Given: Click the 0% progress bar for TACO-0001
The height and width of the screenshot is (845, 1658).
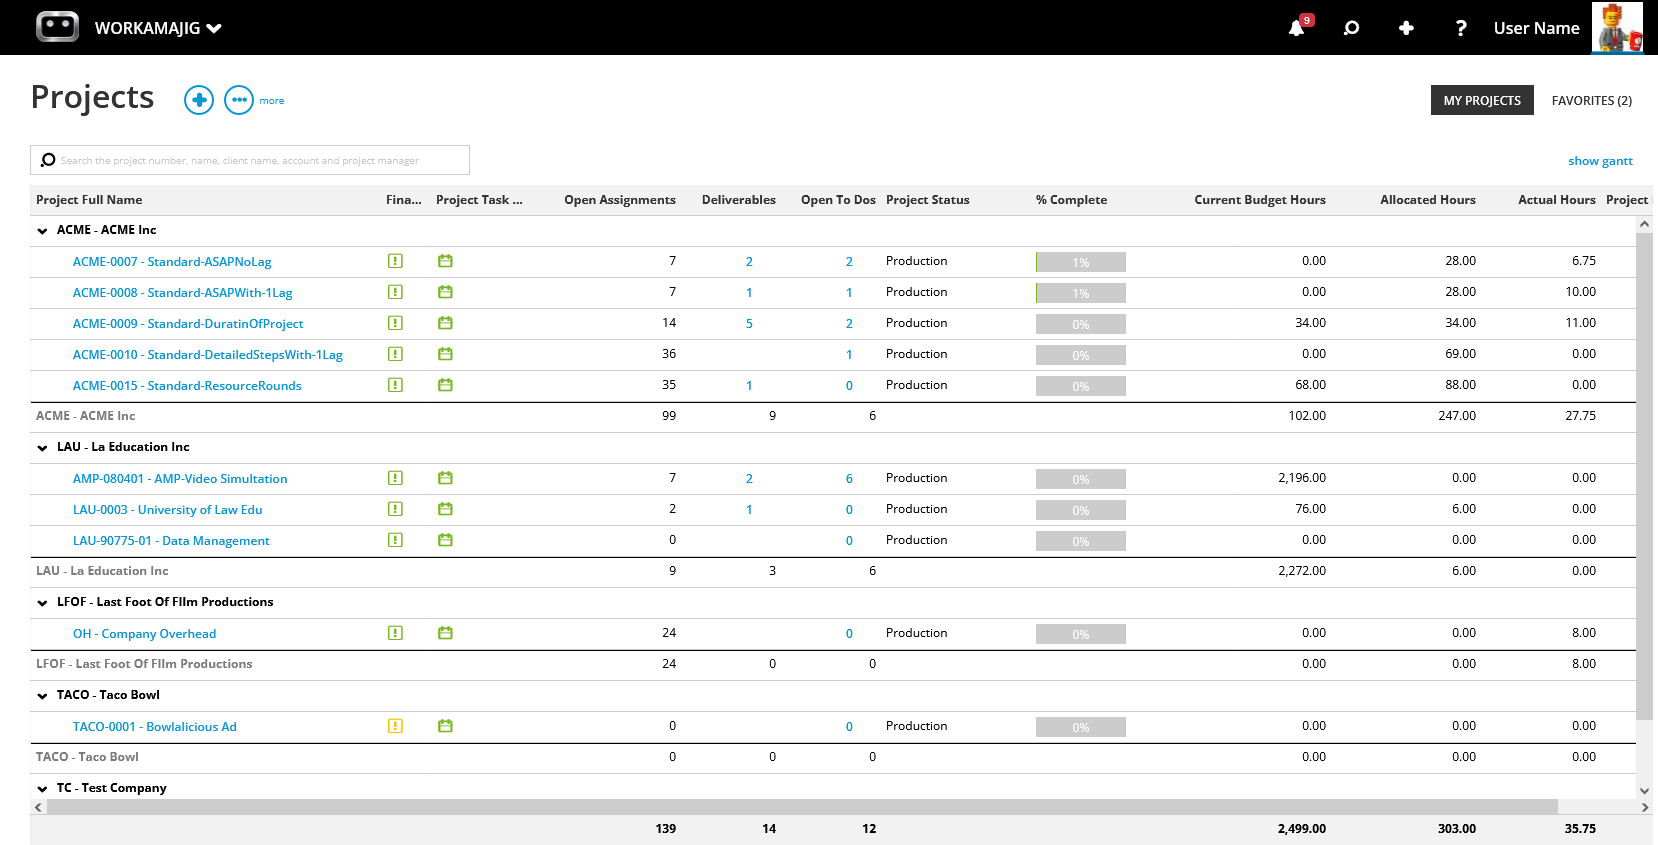Looking at the screenshot, I should 1081,727.
